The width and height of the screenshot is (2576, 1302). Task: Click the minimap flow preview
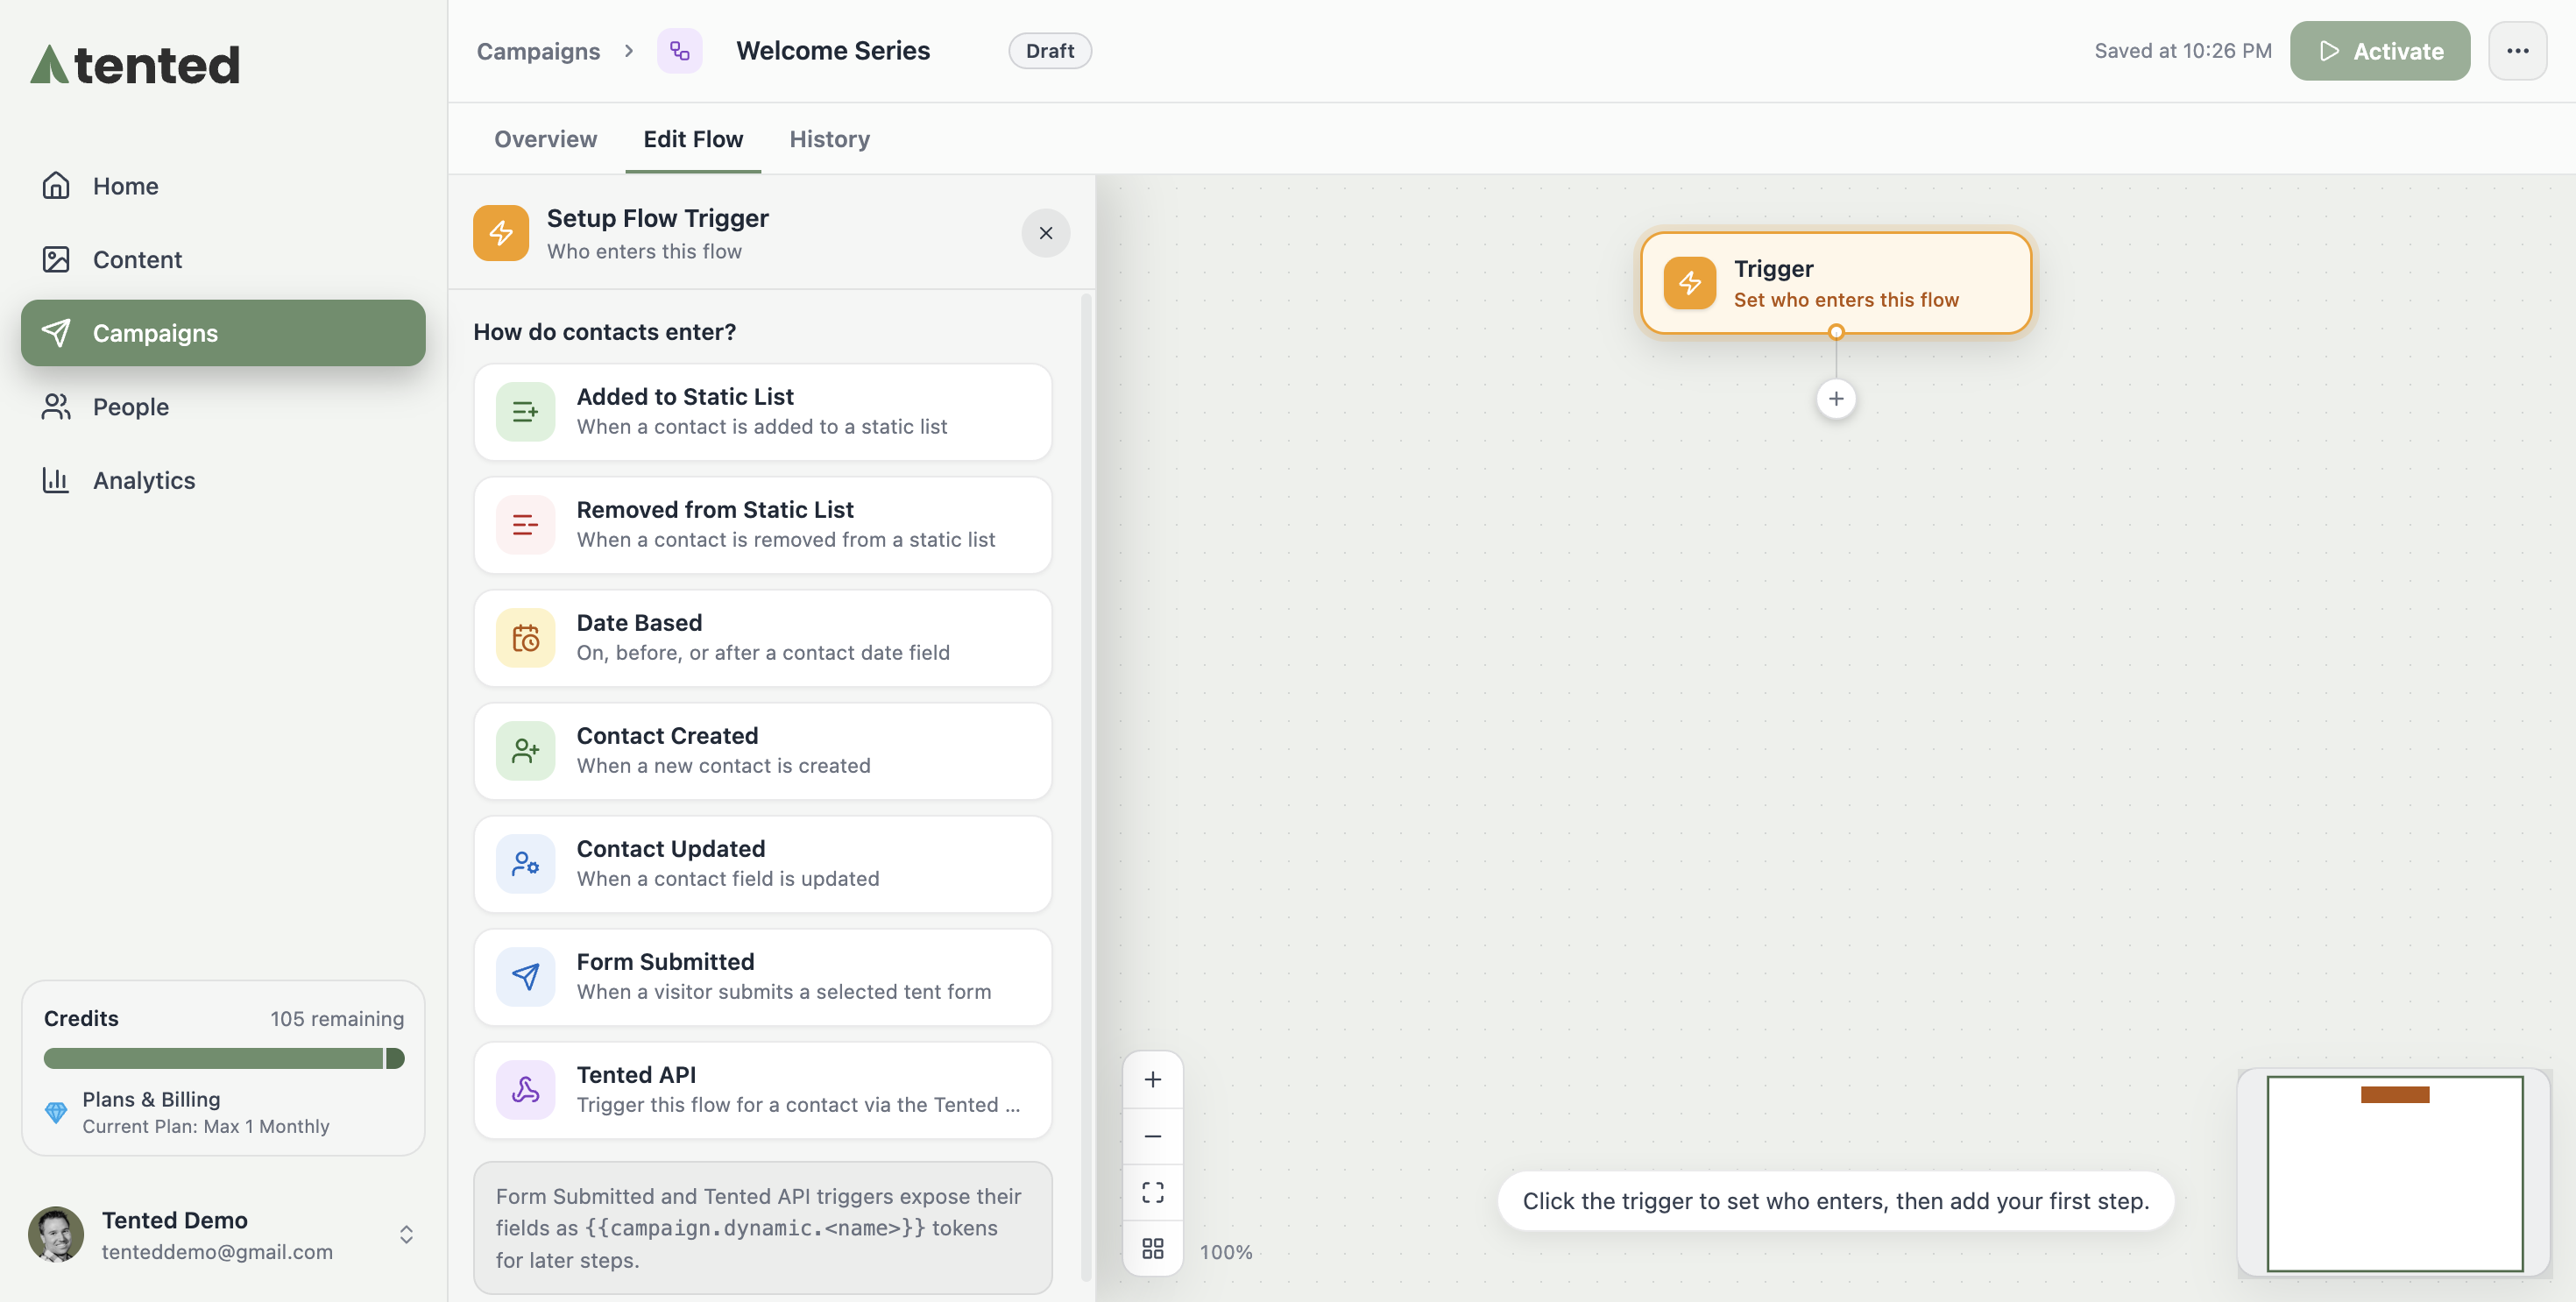[2394, 1174]
